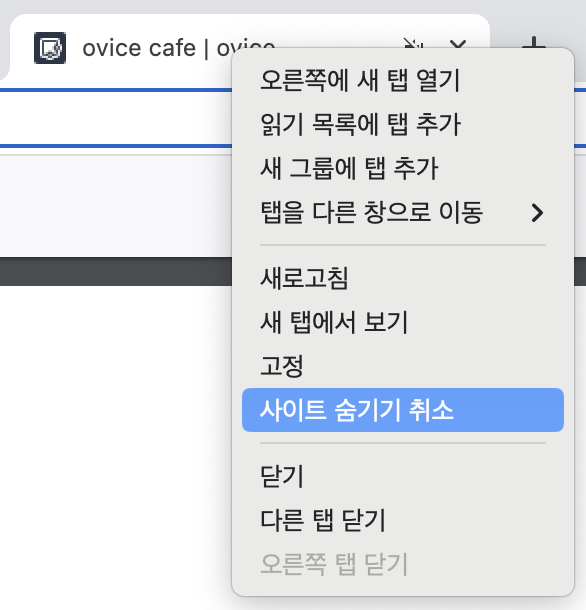Screen dimensions: 586x610
Task: Focus the blue-outlined address bar field
Action: coord(116,118)
